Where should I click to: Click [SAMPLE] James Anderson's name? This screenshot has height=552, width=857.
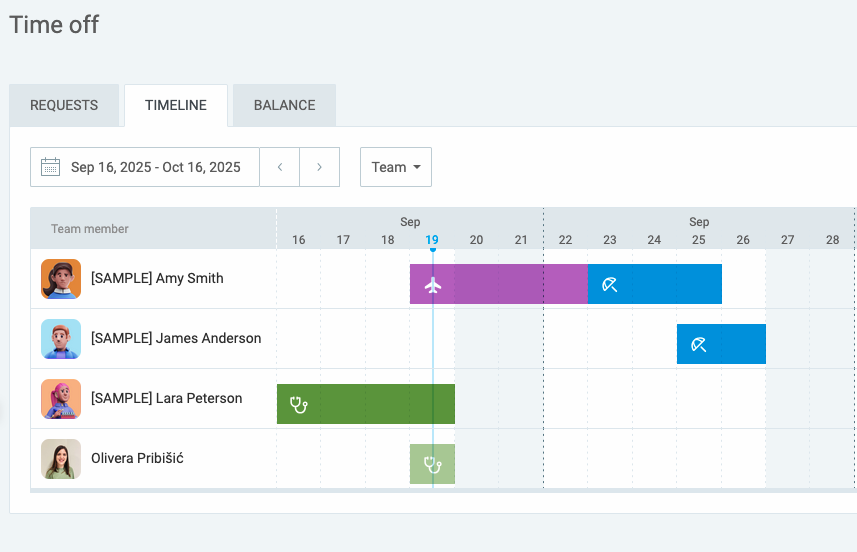coord(176,338)
